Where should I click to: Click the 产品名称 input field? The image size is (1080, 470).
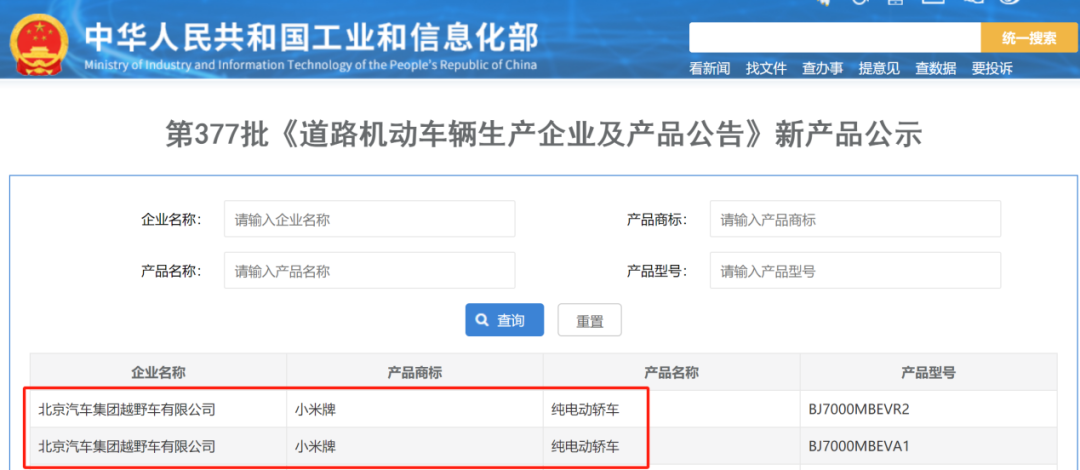(x=369, y=270)
